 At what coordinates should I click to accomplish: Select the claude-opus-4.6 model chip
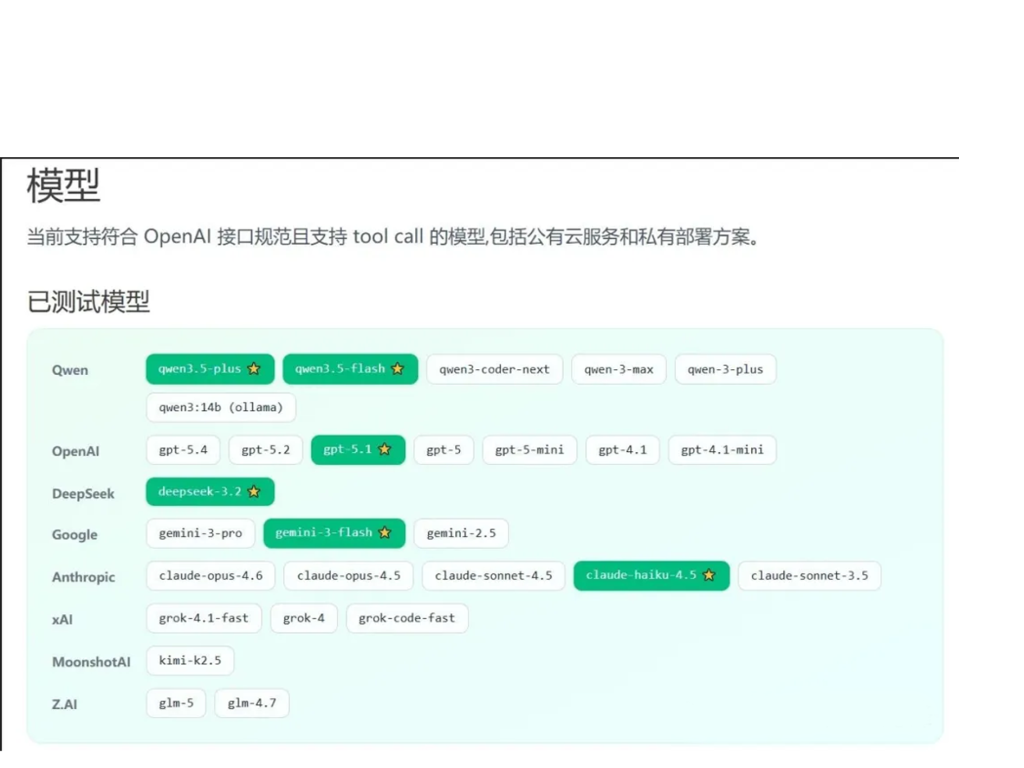pyautogui.click(x=211, y=575)
